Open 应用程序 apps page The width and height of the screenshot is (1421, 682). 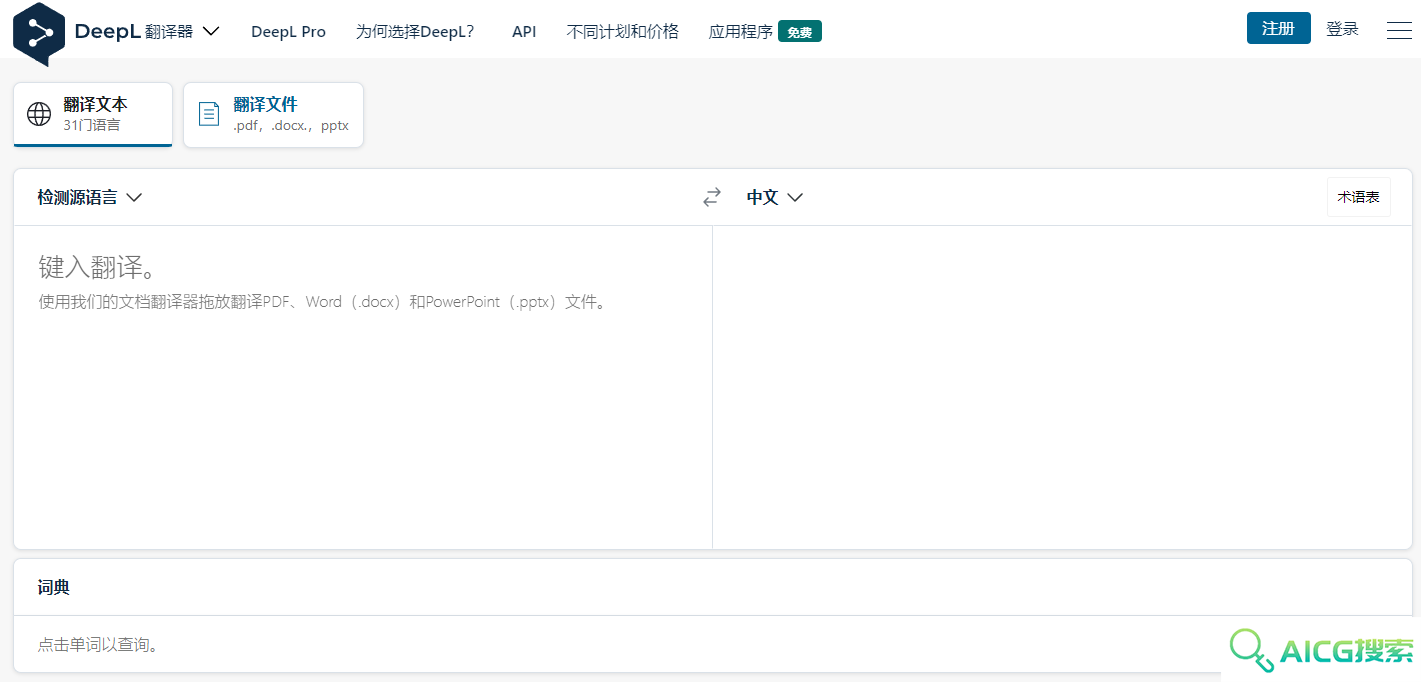741,32
